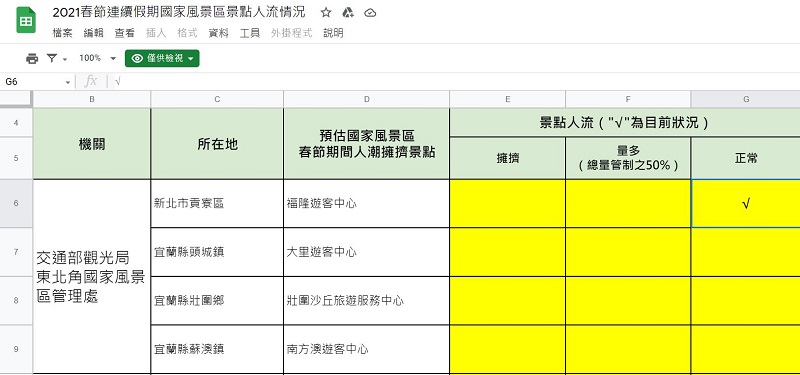The width and height of the screenshot is (800, 375).
Task: Click the 宜蘭縣頭城鎮 cell
Action: click(x=217, y=252)
